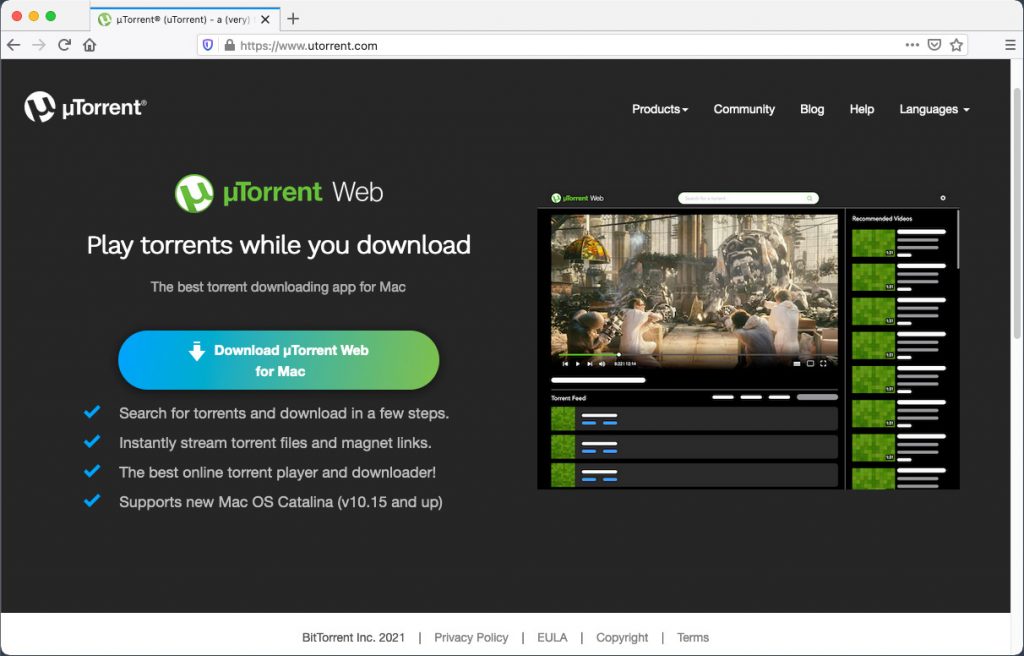The image size is (1024, 656).
Task: Click 'Play torrents while you download' heading
Action: point(279,245)
